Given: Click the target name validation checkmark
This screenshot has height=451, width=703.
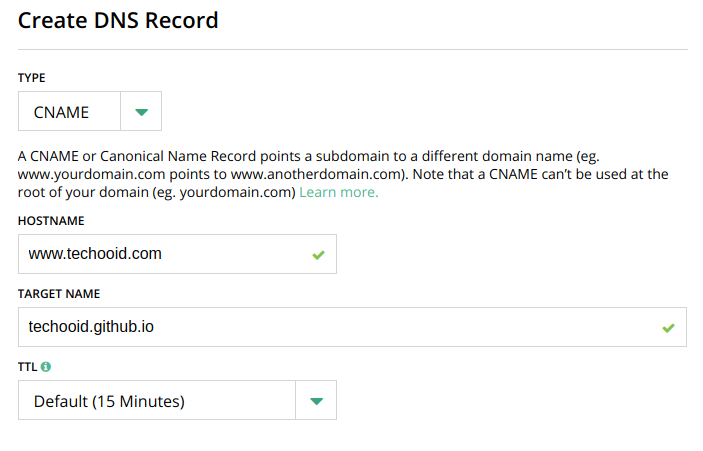Looking at the screenshot, I should tap(668, 328).
